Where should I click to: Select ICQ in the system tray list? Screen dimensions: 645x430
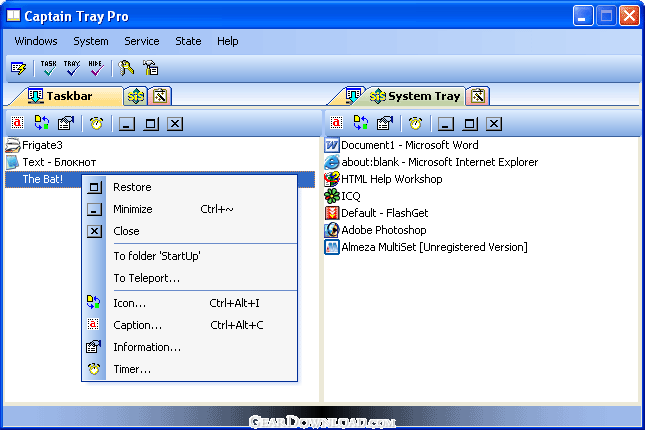coord(350,196)
